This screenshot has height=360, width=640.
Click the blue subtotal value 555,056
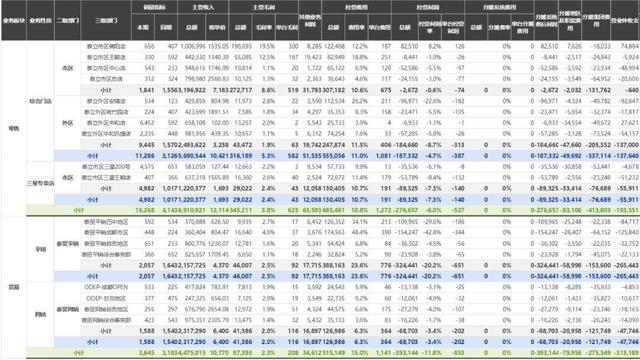point(334,156)
